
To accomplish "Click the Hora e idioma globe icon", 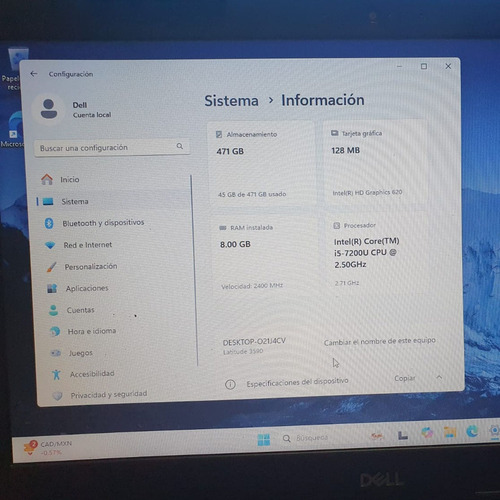I will (55, 332).
